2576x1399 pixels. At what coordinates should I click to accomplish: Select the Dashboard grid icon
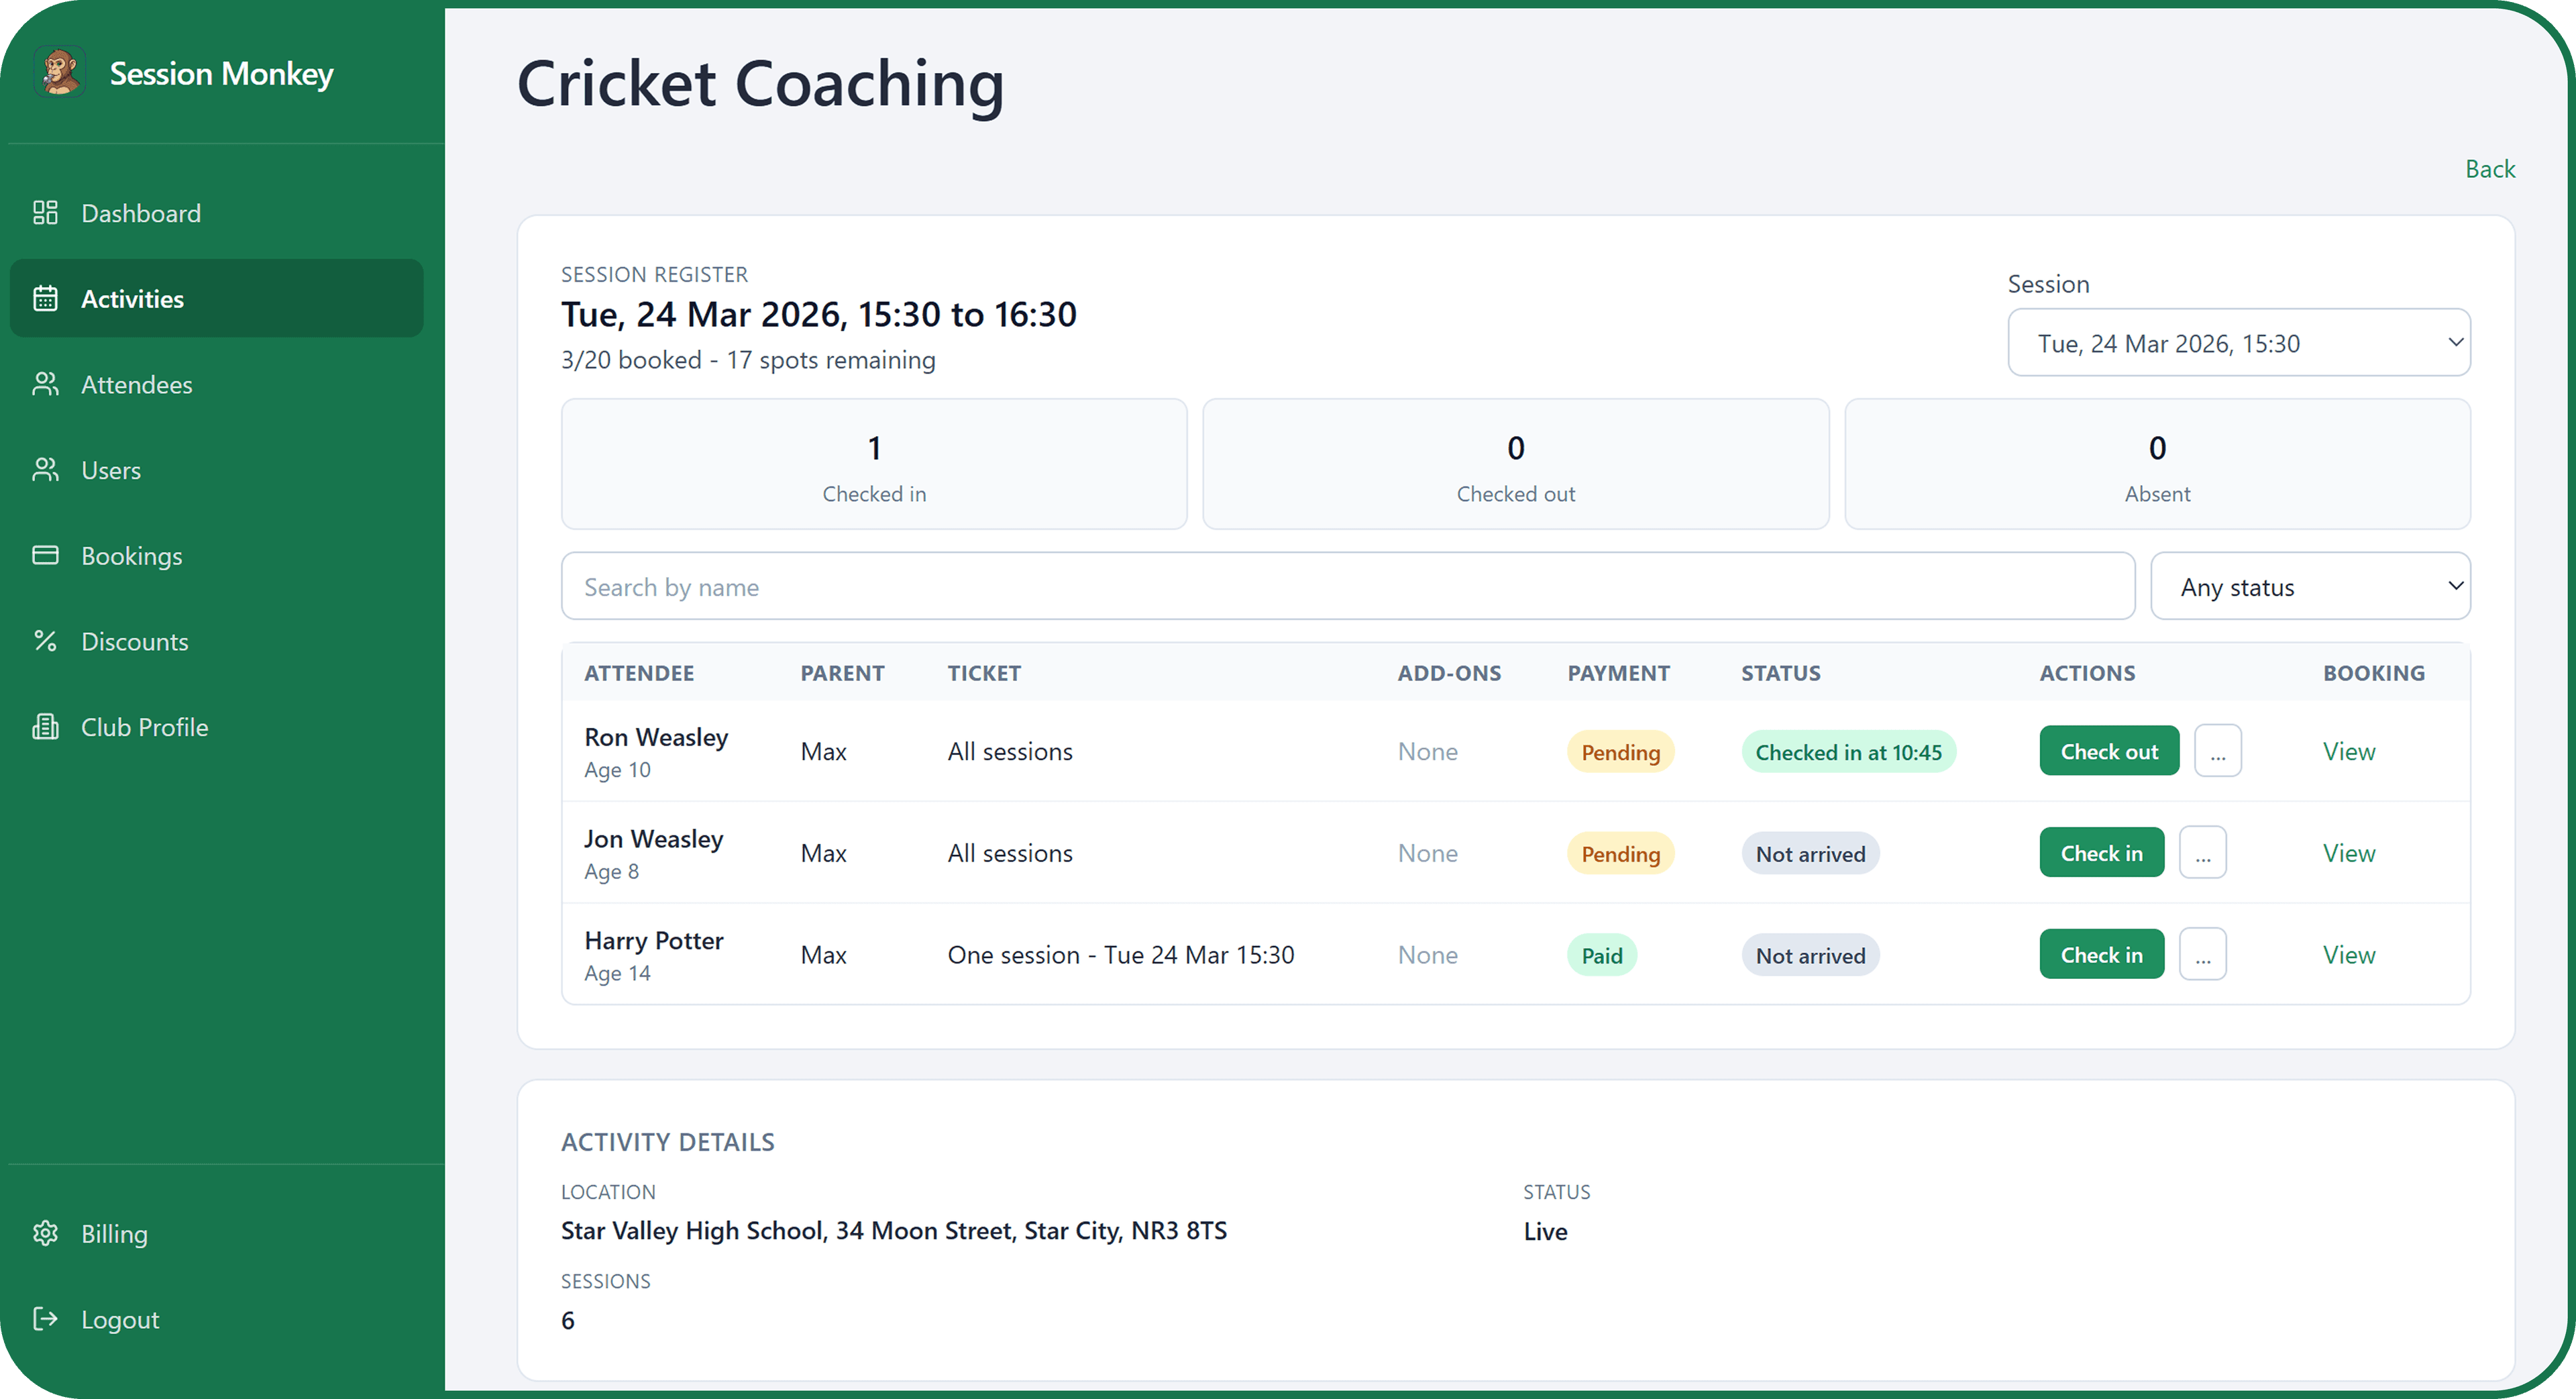point(46,212)
